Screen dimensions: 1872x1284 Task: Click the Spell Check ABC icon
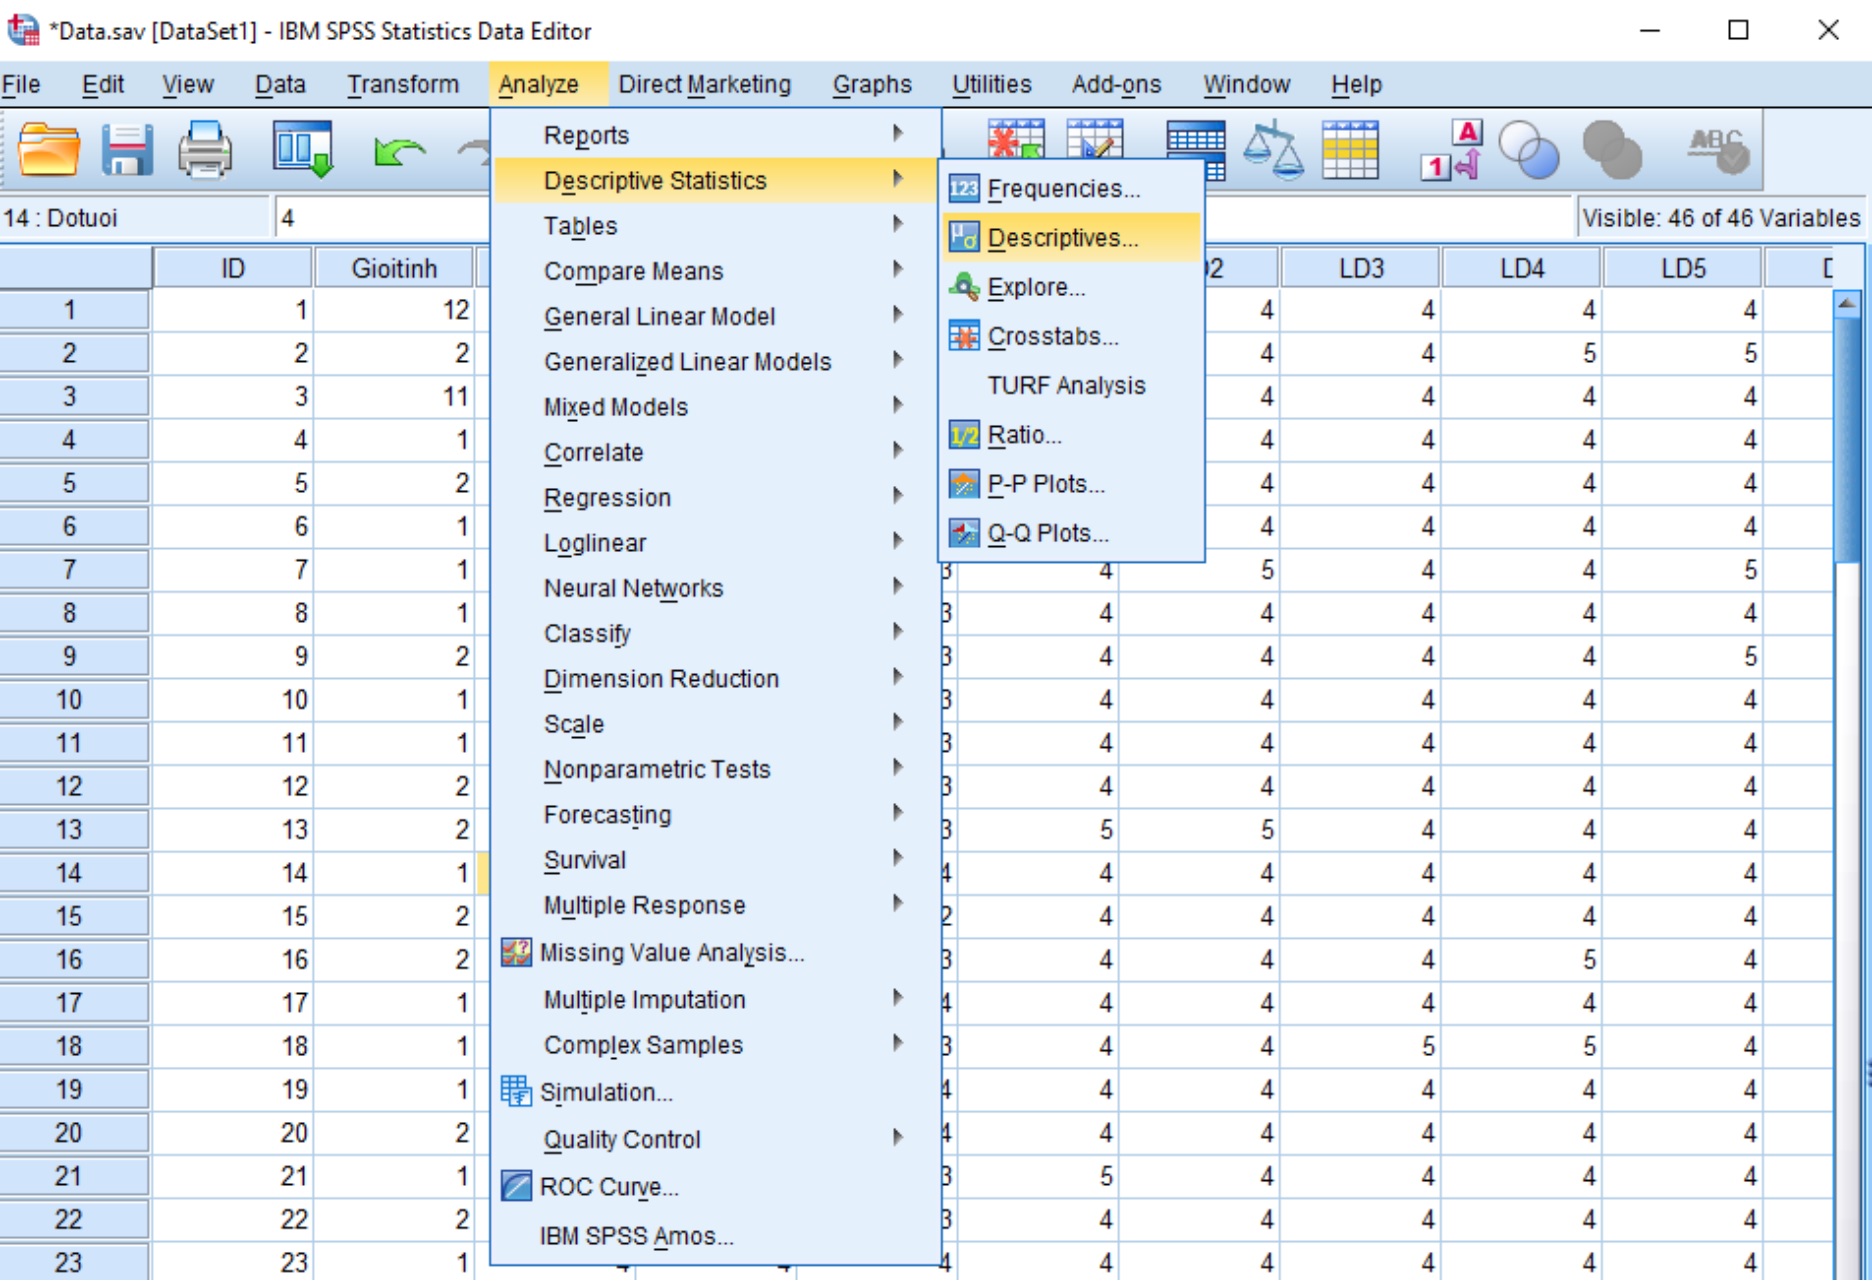[1719, 150]
